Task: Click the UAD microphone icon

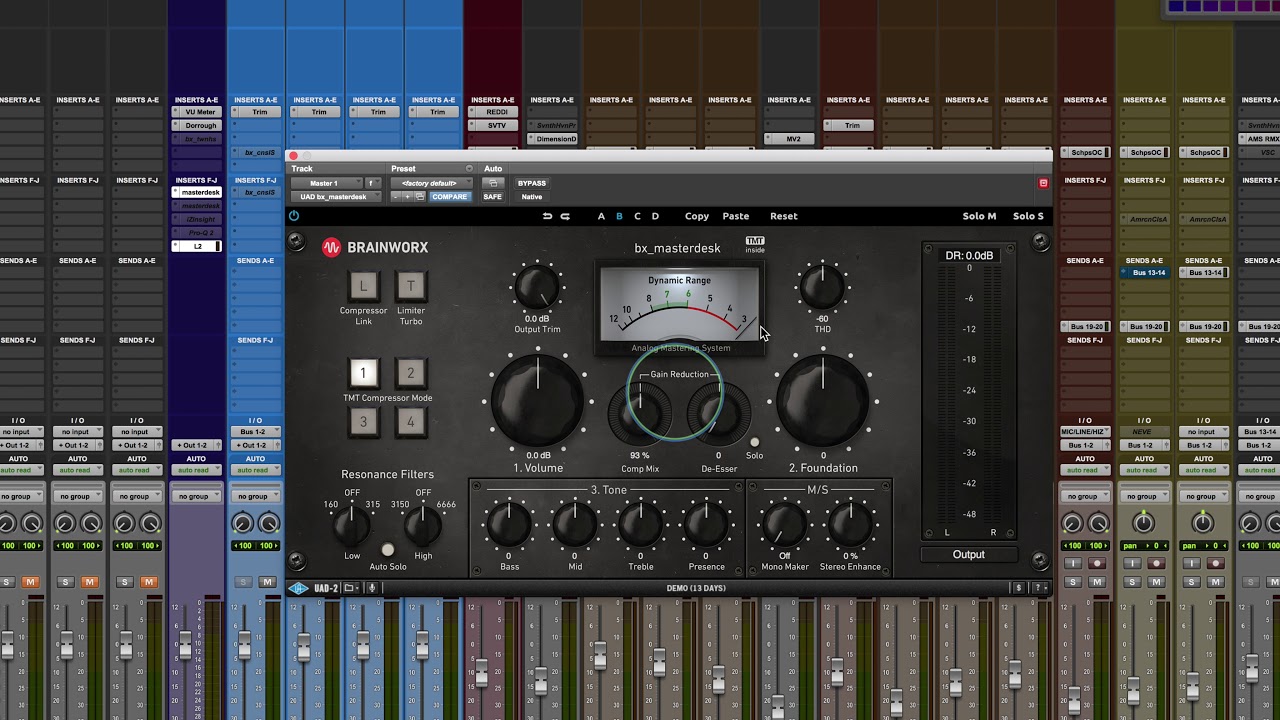Action: pos(372,588)
